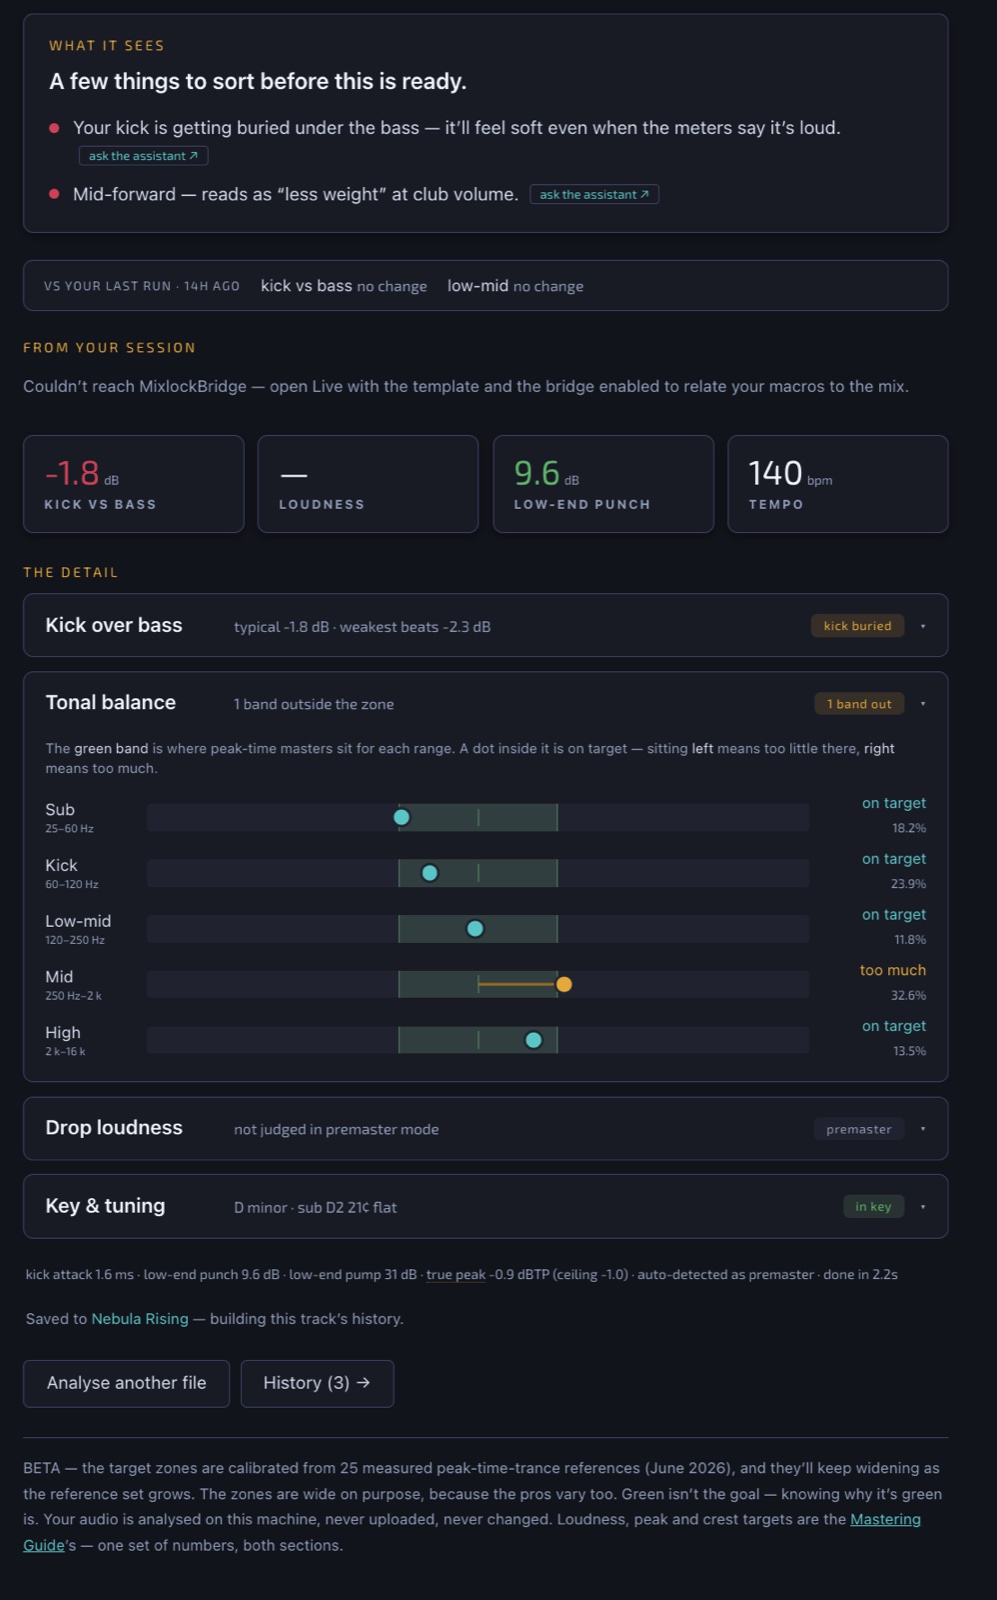
Task: Click Analyse another file button
Action: [x=126, y=1383]
